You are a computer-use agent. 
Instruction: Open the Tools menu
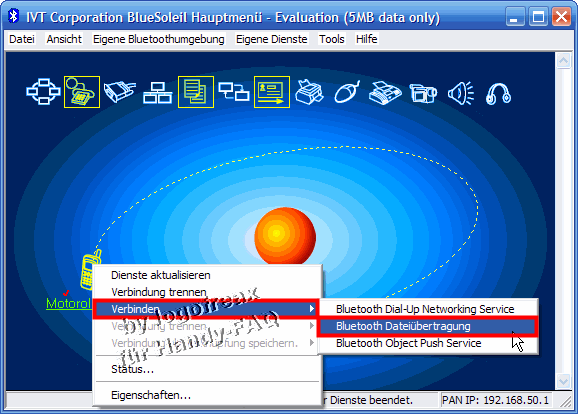tap(331, 39)
